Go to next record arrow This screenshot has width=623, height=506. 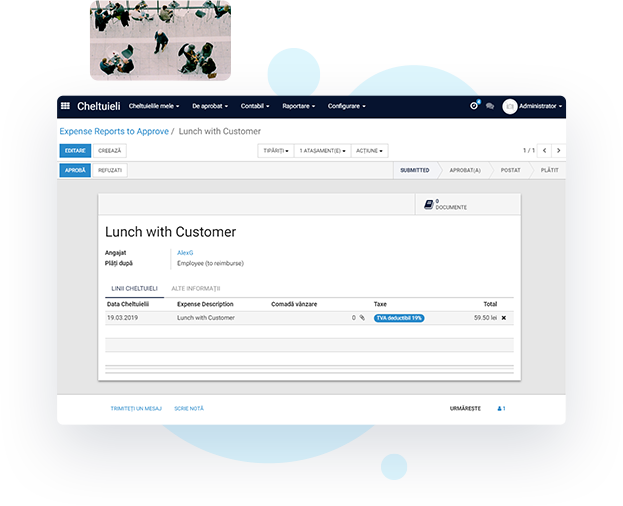[558, 151]
